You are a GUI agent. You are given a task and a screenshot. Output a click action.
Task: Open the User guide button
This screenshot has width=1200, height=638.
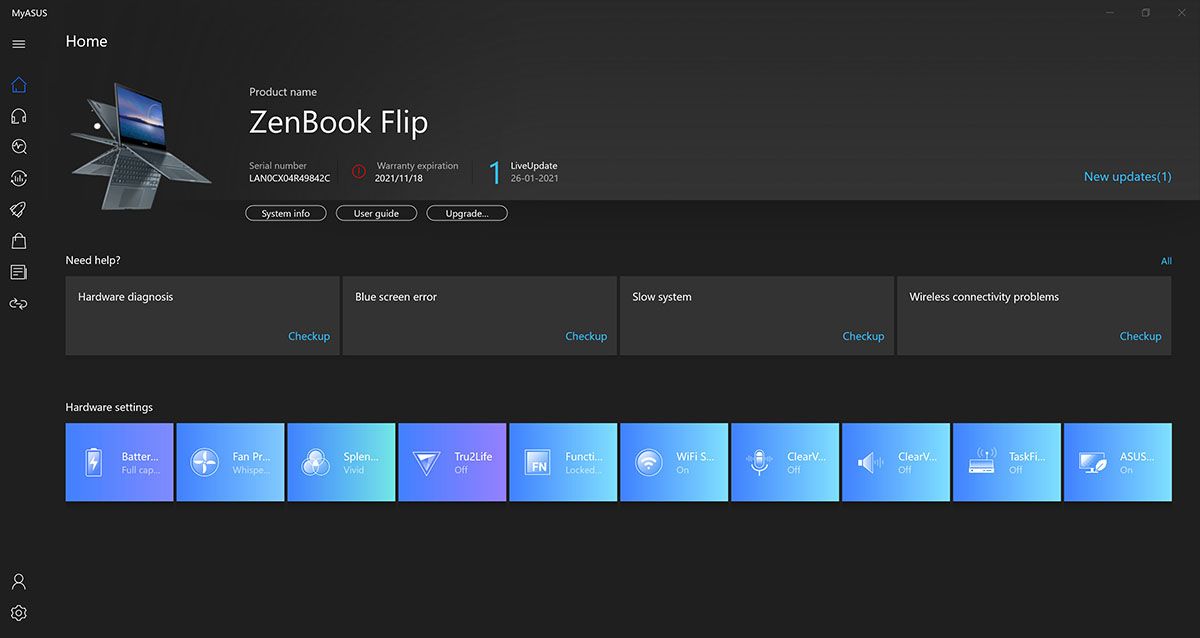[x=376, y=213]
